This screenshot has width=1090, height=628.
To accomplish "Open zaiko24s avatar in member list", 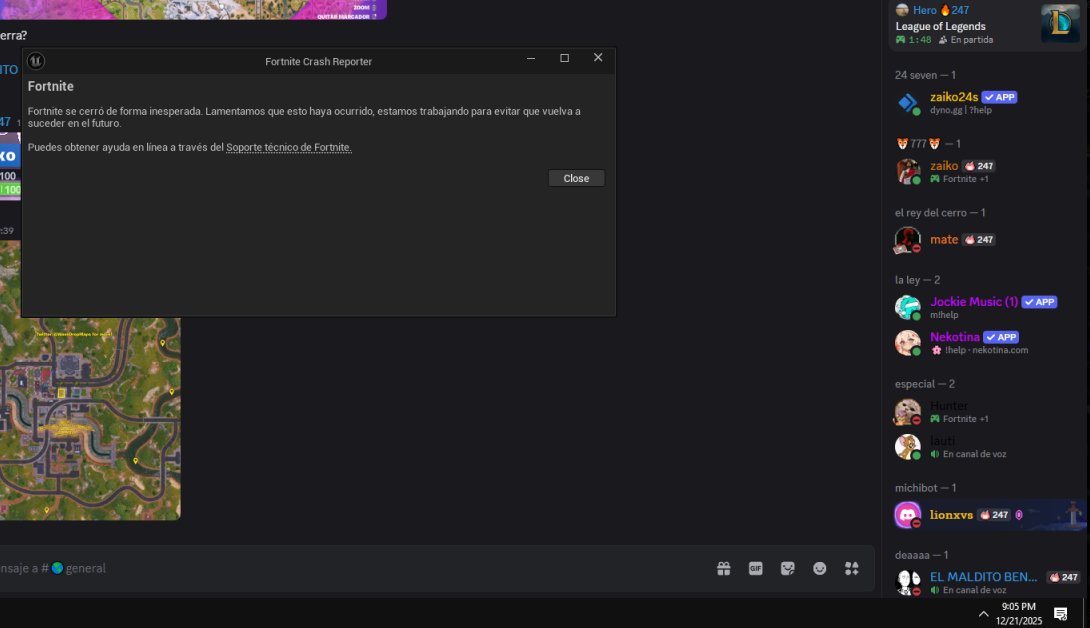I will (x=907, y=103).
